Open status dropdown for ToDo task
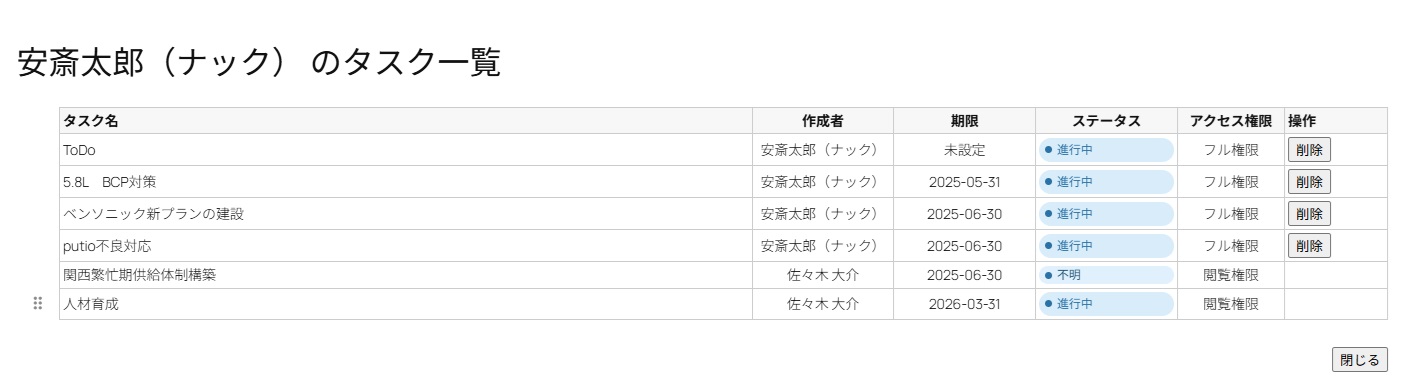1405x386 pixels. [x=1106, y=150]
